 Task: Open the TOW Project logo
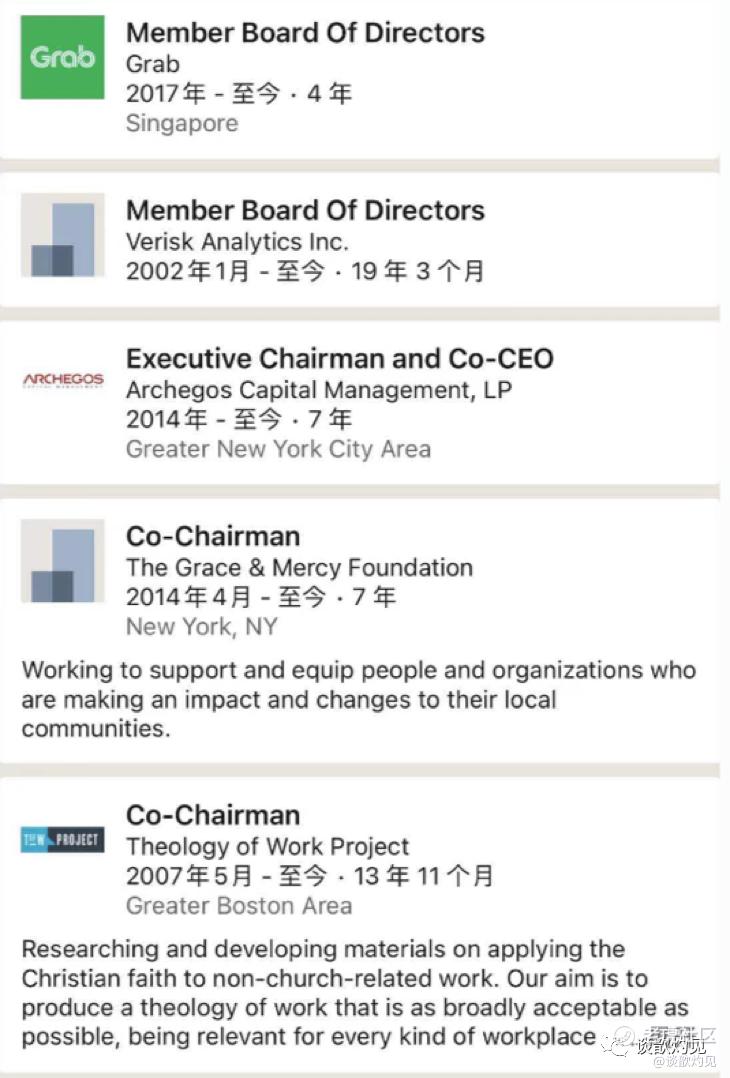63,839
